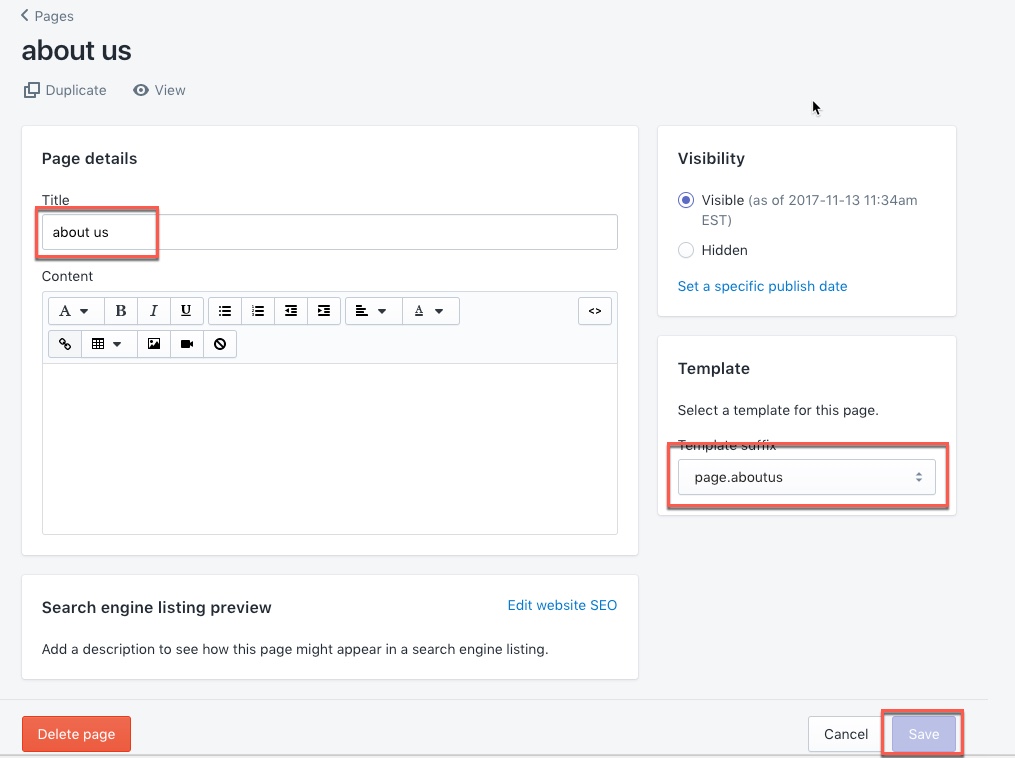This screenshot has width=1015, height=758.
Task: Click Set a specific publish date
Action: click(762, 286)
